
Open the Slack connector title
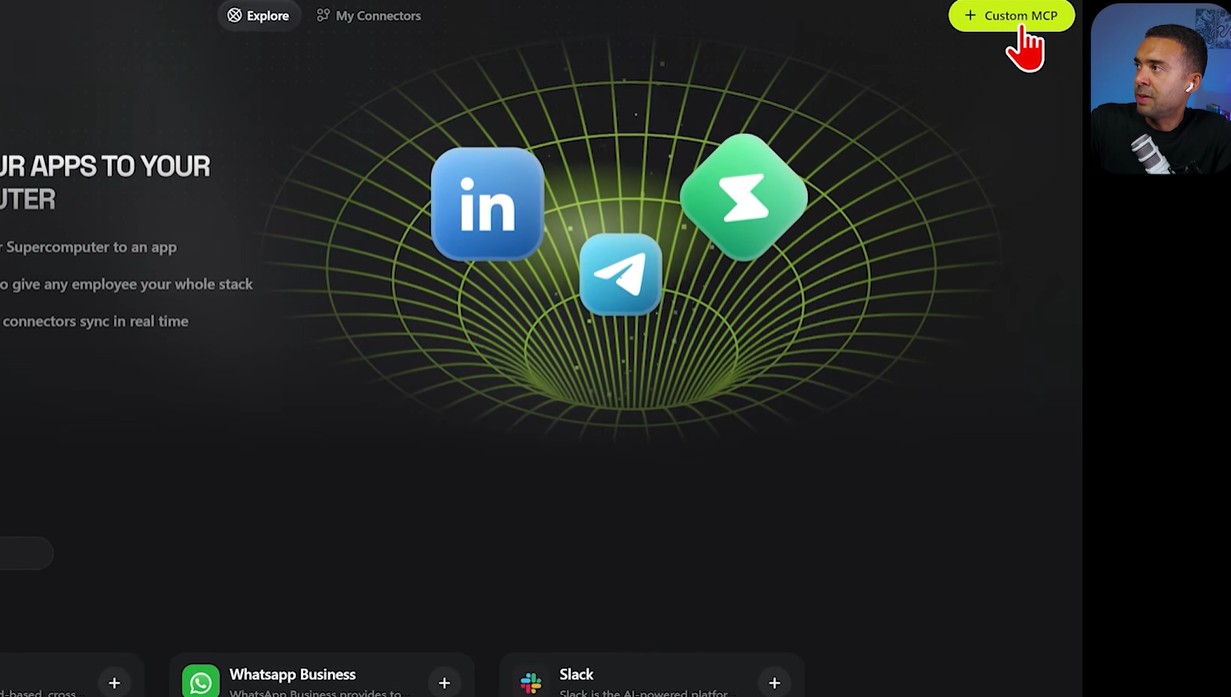(576, 674)
